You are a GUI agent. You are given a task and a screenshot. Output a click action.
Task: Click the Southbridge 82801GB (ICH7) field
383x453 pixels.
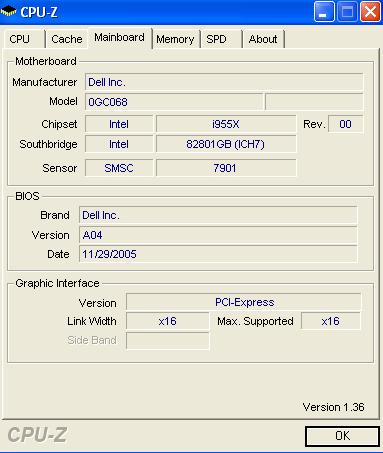coord(226,144)
